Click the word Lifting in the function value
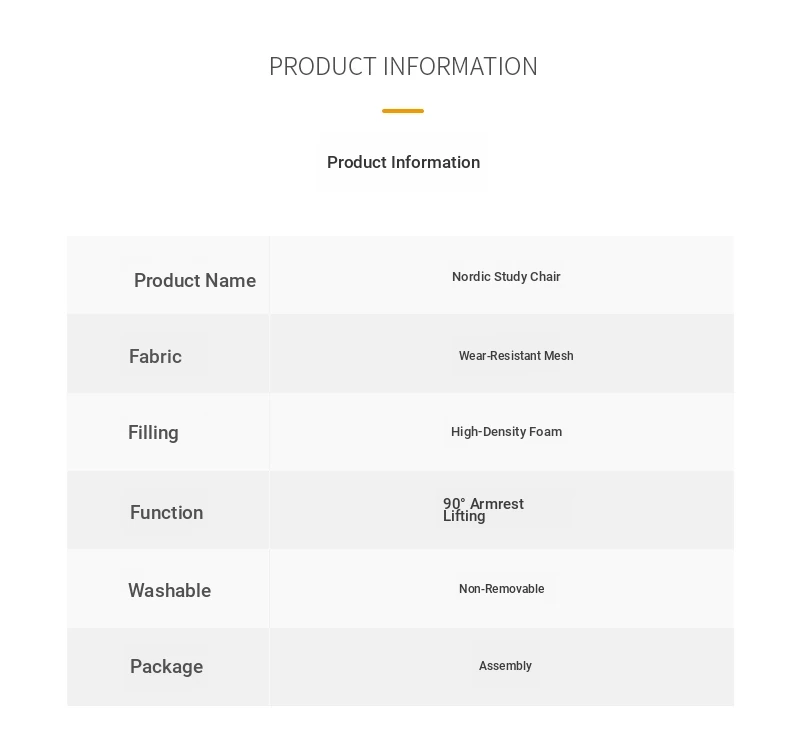Viewport: 790px width, 741px height. (x=464, y=516)
